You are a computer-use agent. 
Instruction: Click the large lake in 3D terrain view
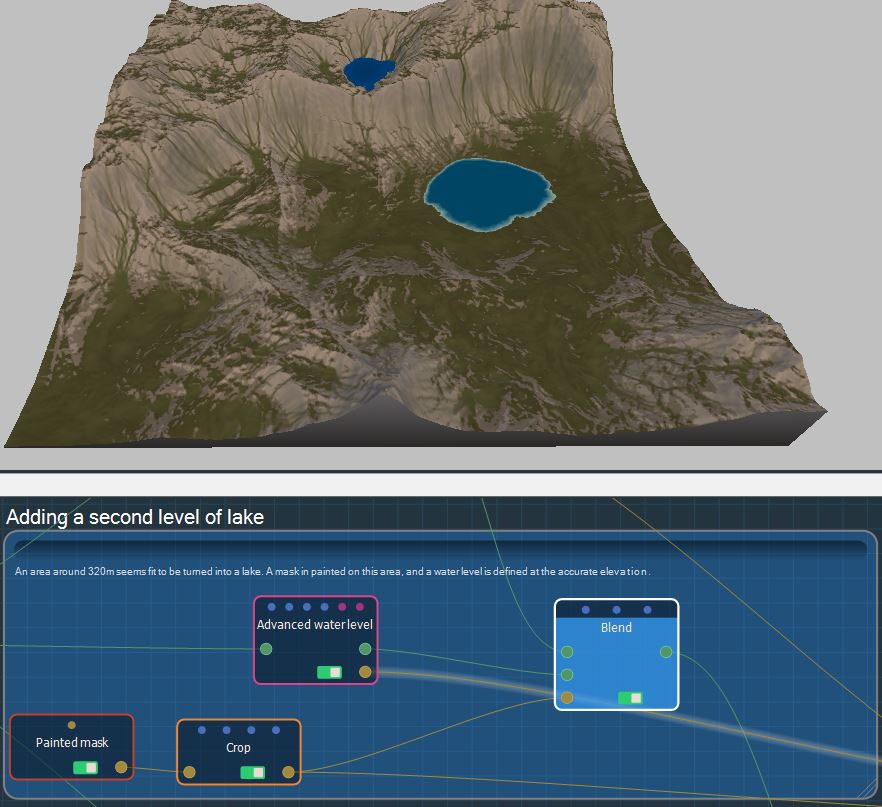tap(488, 195)
